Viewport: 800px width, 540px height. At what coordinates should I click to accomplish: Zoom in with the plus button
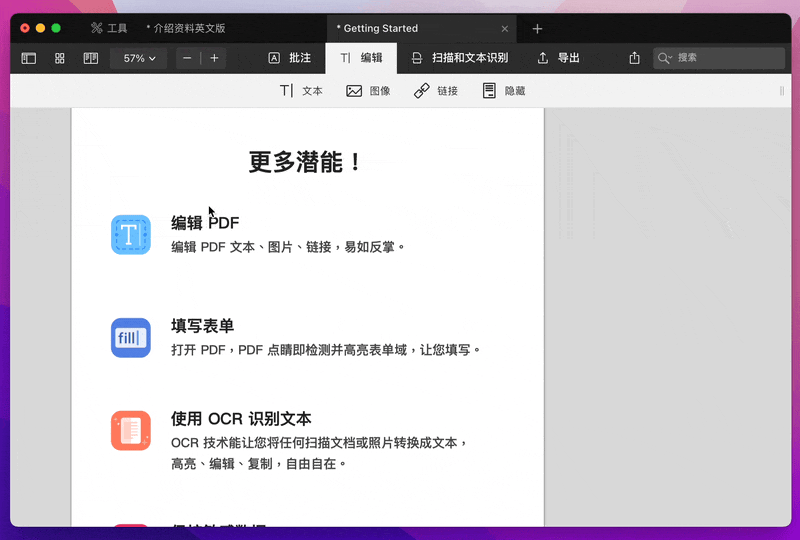point(214,59)
